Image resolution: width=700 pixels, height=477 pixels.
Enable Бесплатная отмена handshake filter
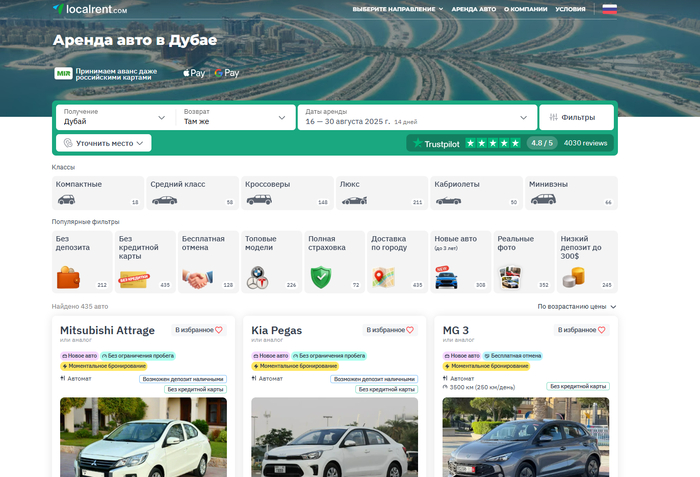[208, 262]
